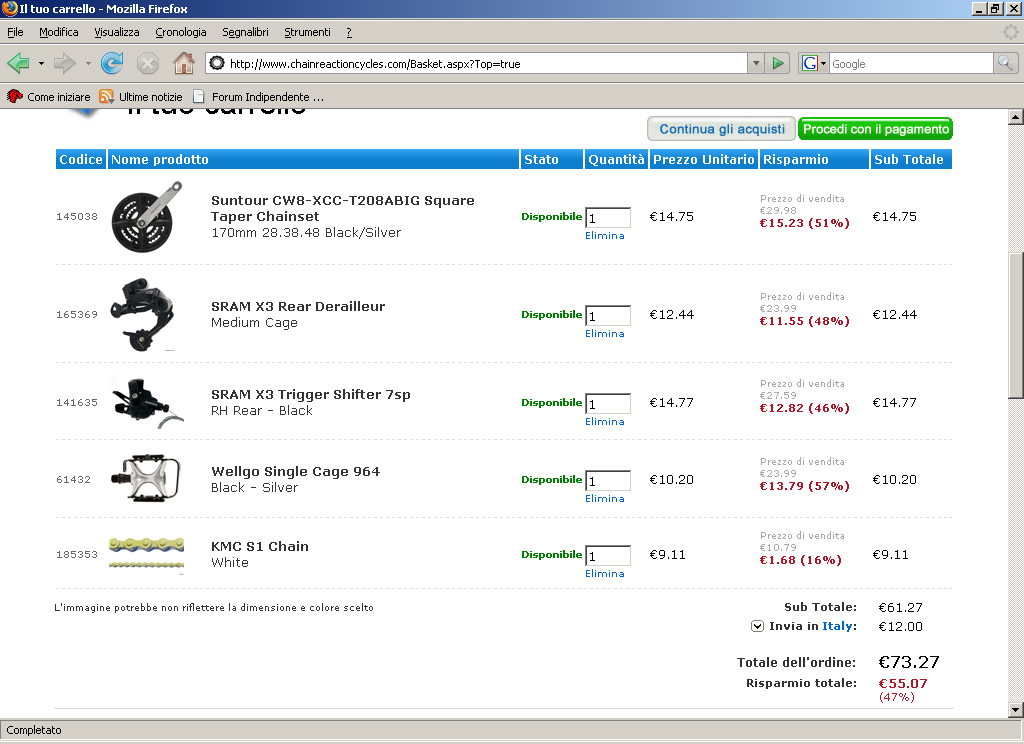Open the Visualizza menu
1024x744 pixels.
tap(117, 32)
